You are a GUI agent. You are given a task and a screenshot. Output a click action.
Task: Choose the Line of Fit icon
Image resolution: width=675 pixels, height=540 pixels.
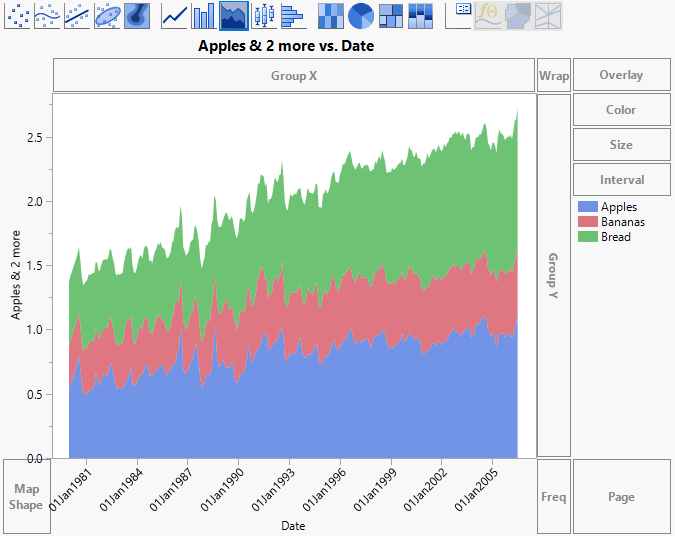pyautogui.click(x=78, y=15)
